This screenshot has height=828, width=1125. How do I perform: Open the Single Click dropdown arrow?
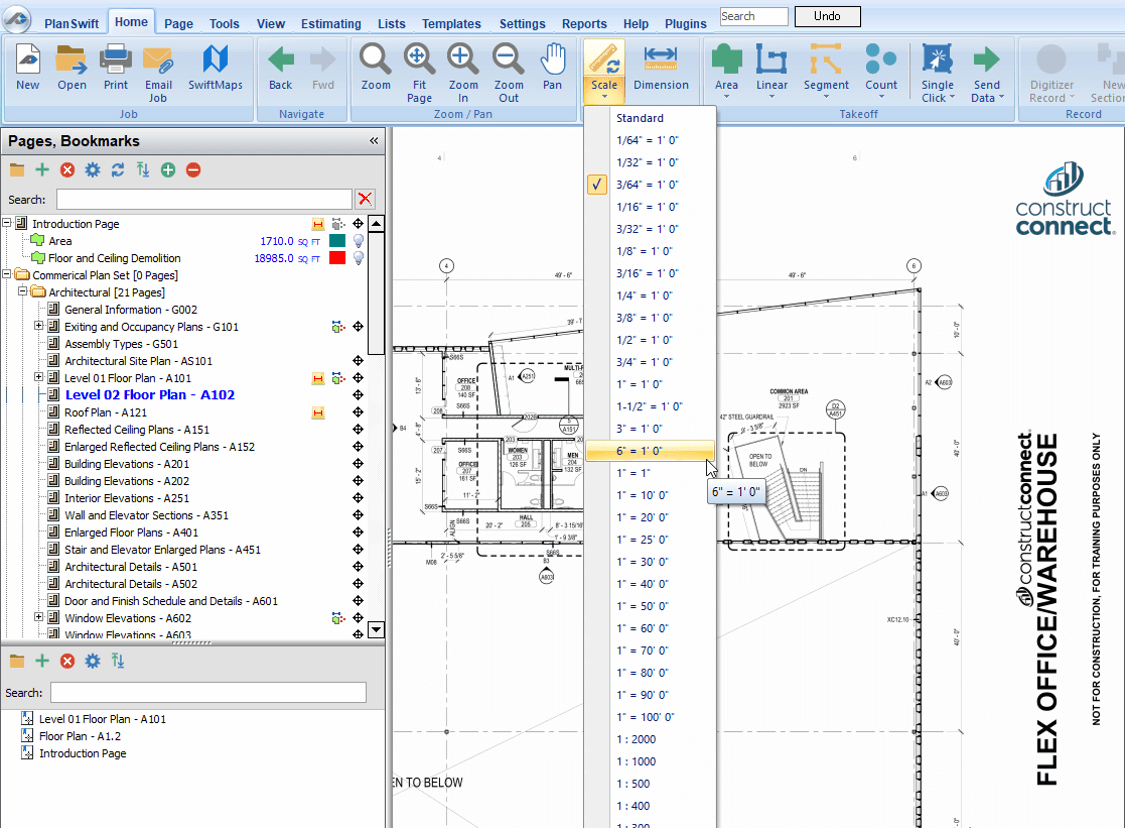coord(952,98)
